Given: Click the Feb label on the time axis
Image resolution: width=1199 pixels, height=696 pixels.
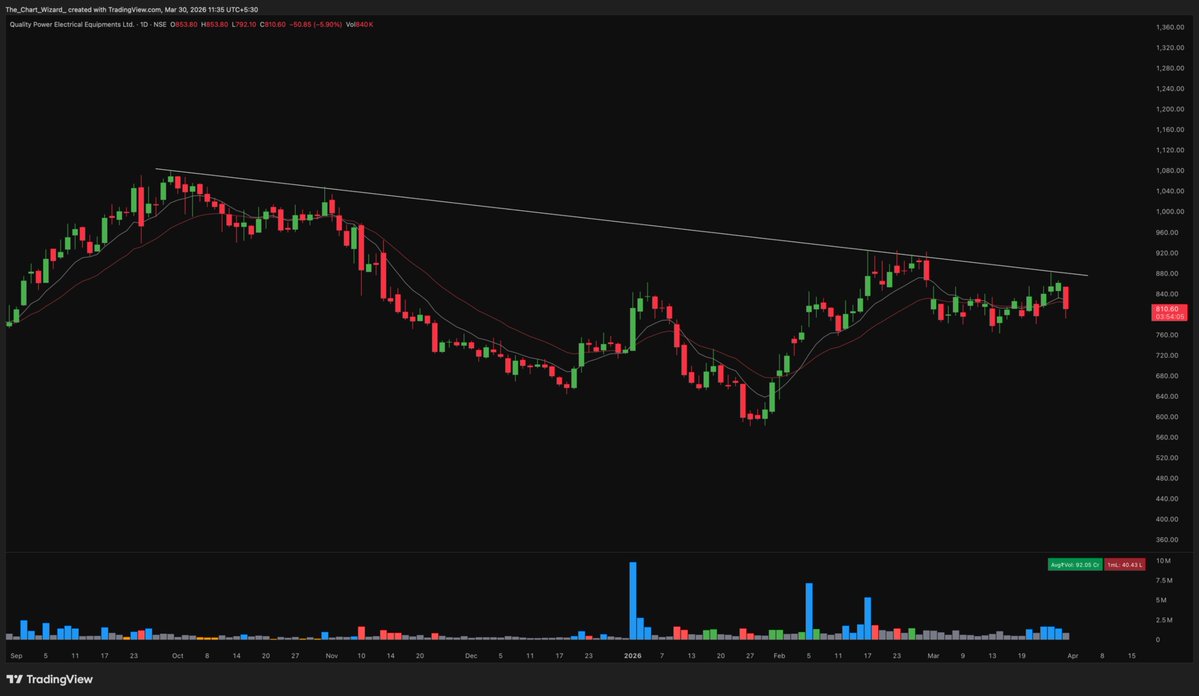Looking at the screenshot, I should pos(779,656).
